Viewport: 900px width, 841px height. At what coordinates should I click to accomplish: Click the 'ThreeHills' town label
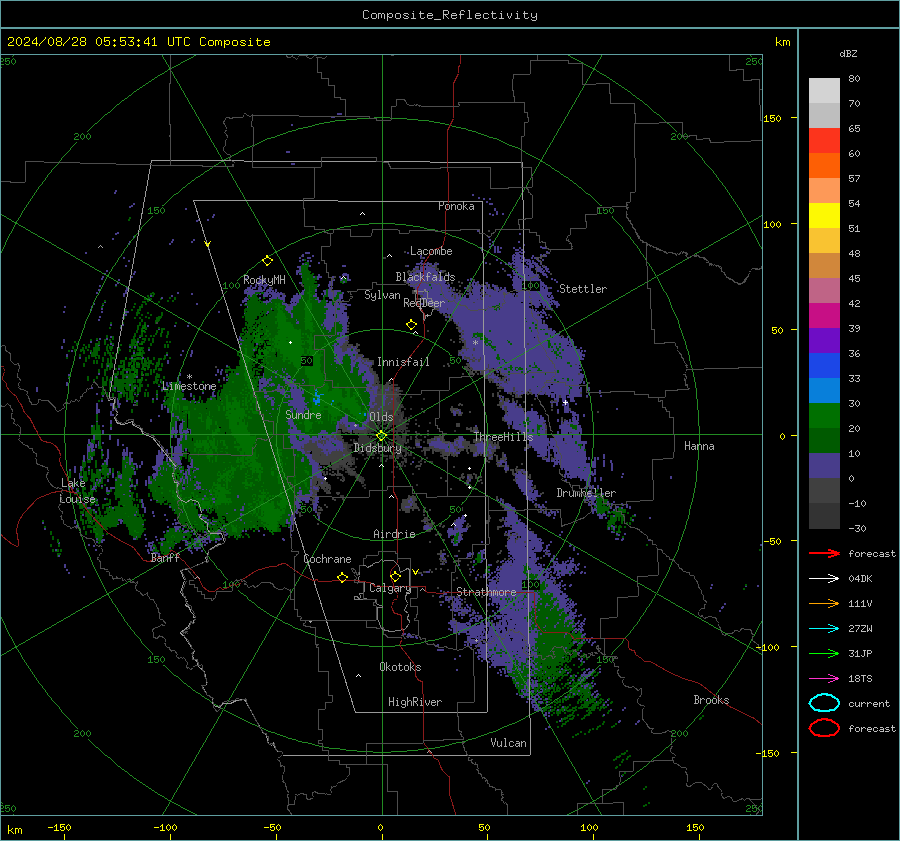(503, 437)
